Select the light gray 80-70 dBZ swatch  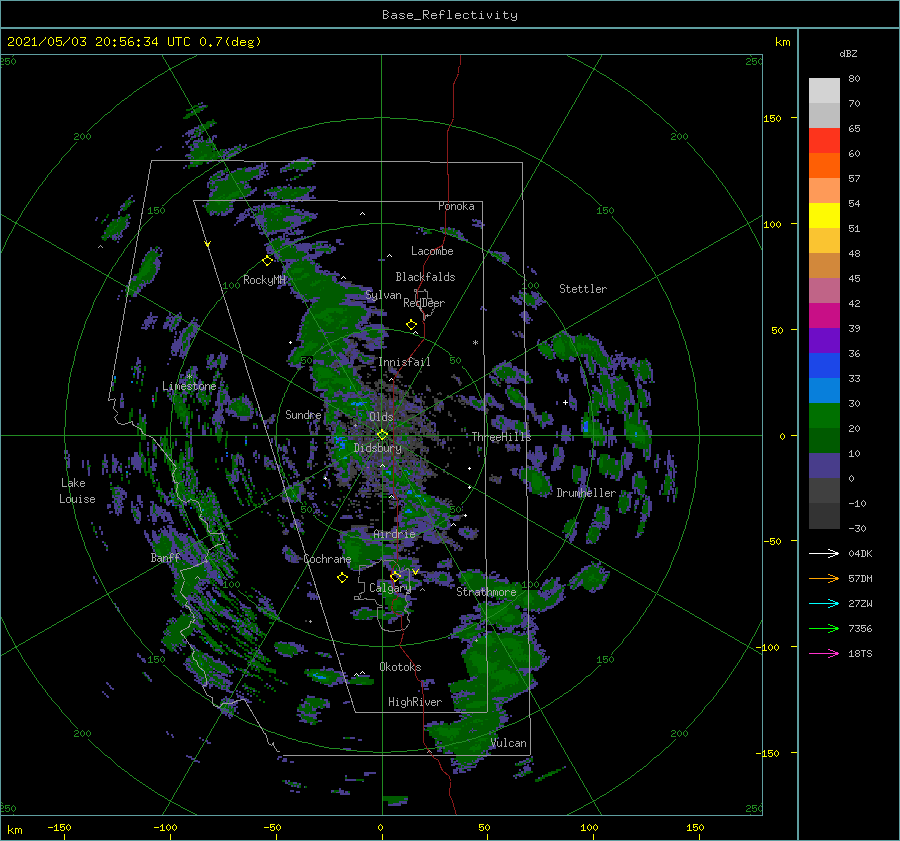click(824, 91)
